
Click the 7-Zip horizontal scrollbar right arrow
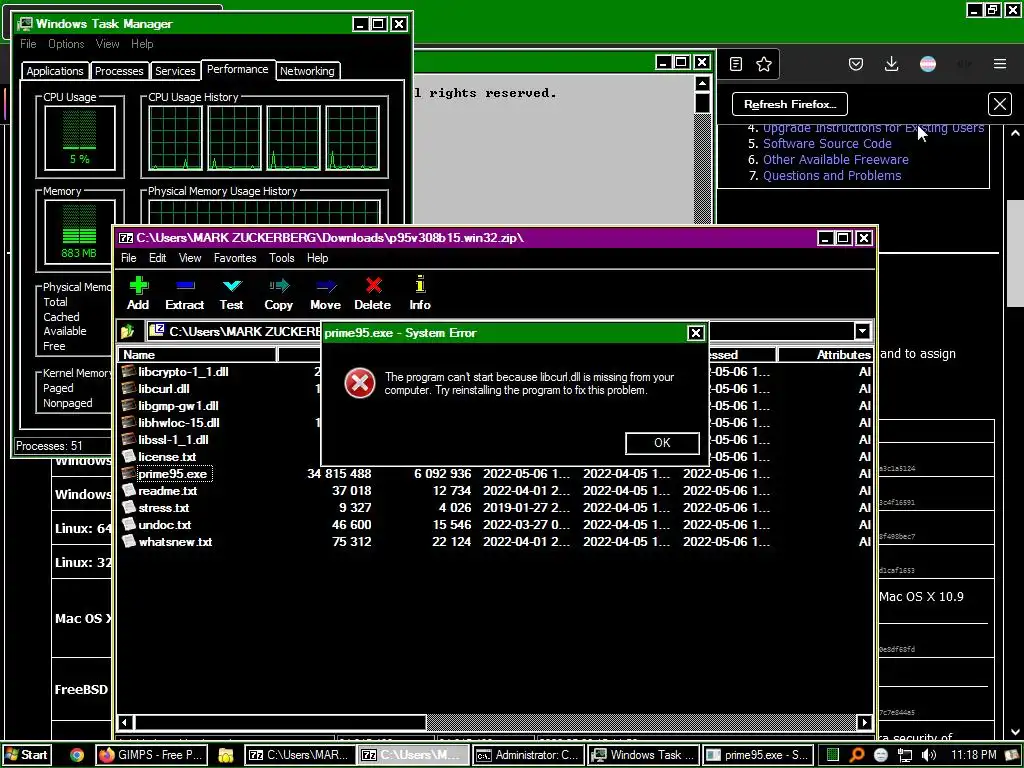pyautogui.click(x=865, y=722)
